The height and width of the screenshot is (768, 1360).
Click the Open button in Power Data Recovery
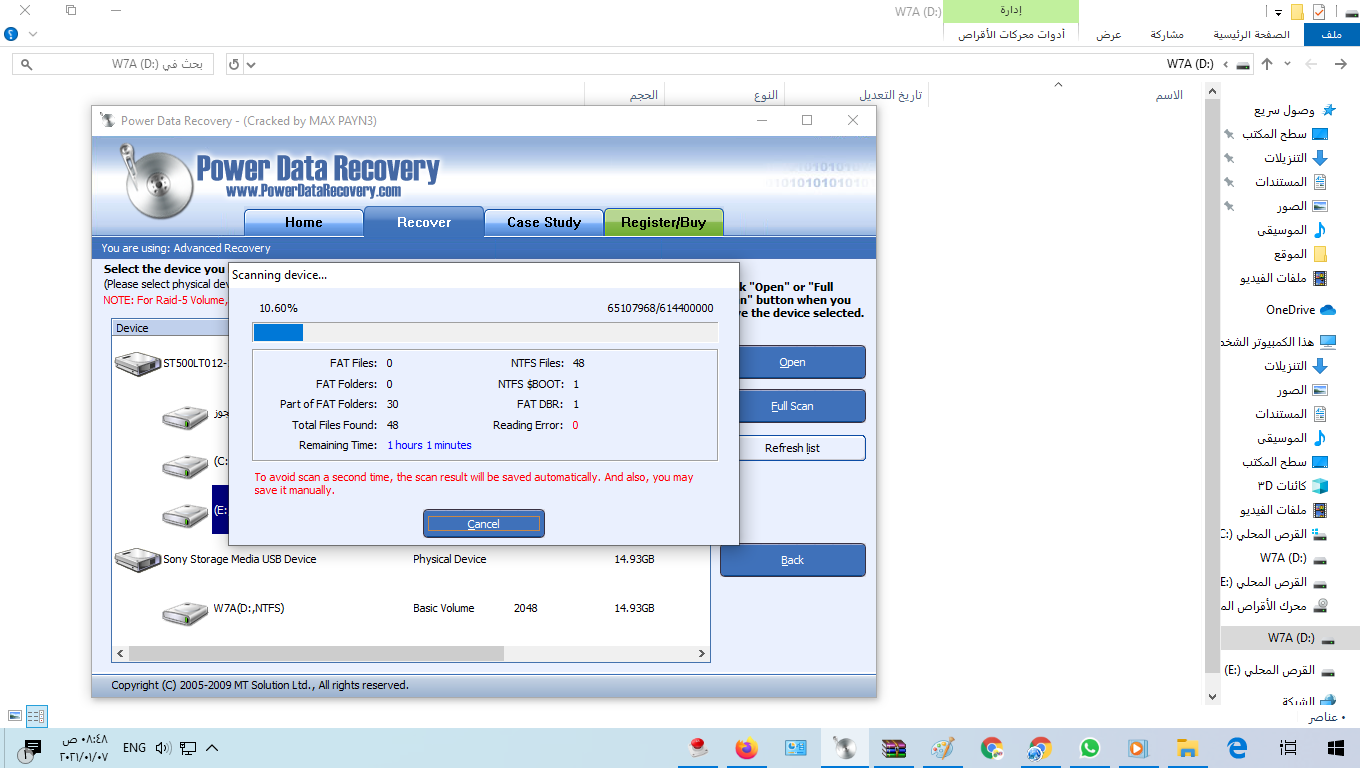[793, 362]
